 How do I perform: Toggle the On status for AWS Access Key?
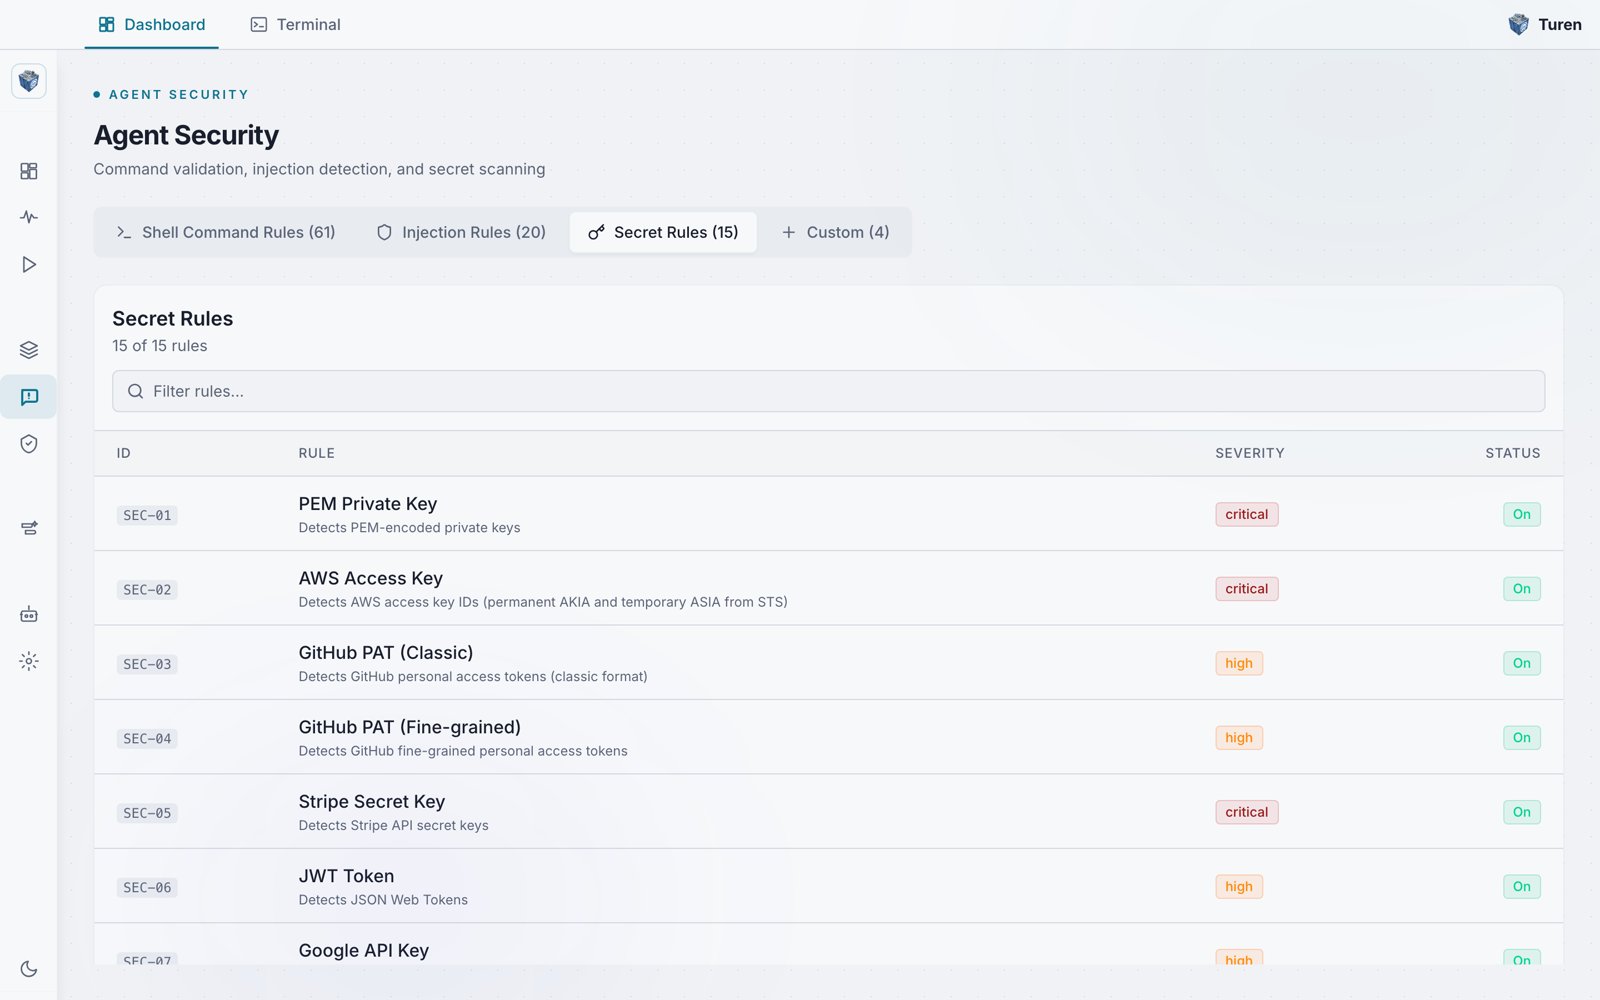tap(1521, 589)
